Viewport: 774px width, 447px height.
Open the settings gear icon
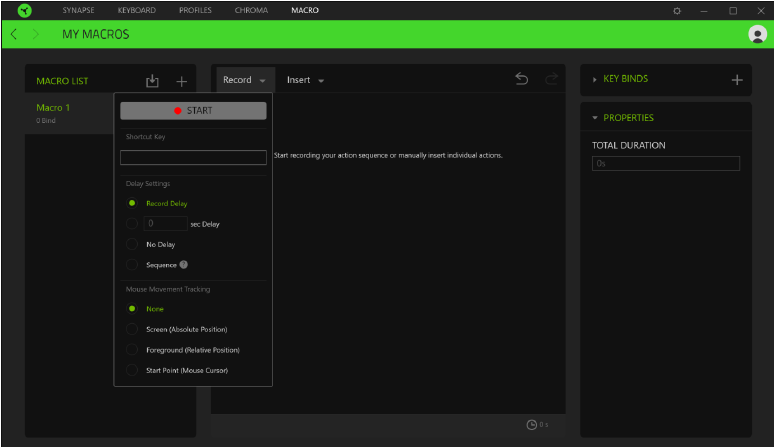click(677, 11)
